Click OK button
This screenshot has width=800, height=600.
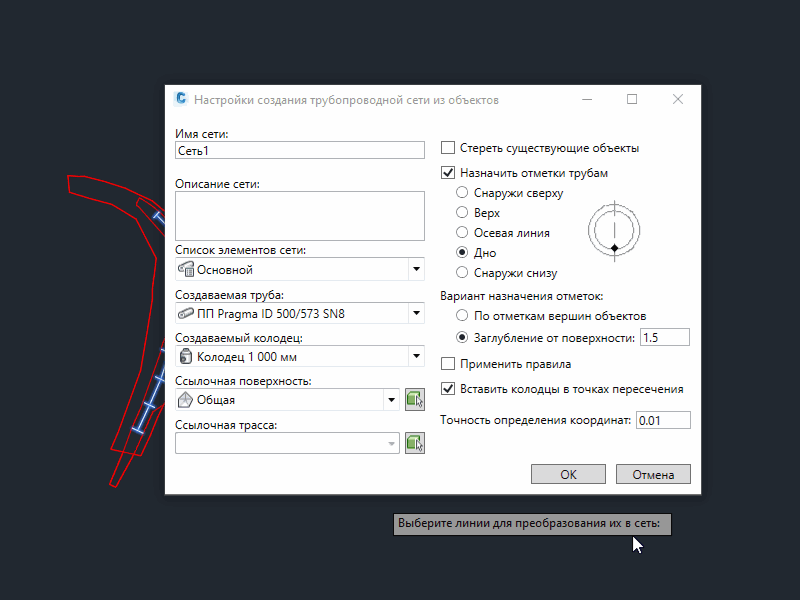point(568,474)
